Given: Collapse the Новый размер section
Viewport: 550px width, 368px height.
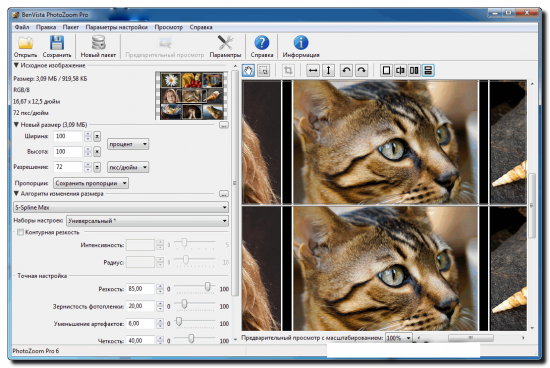Looking at the screenshot, I should (x=16, y=125).
